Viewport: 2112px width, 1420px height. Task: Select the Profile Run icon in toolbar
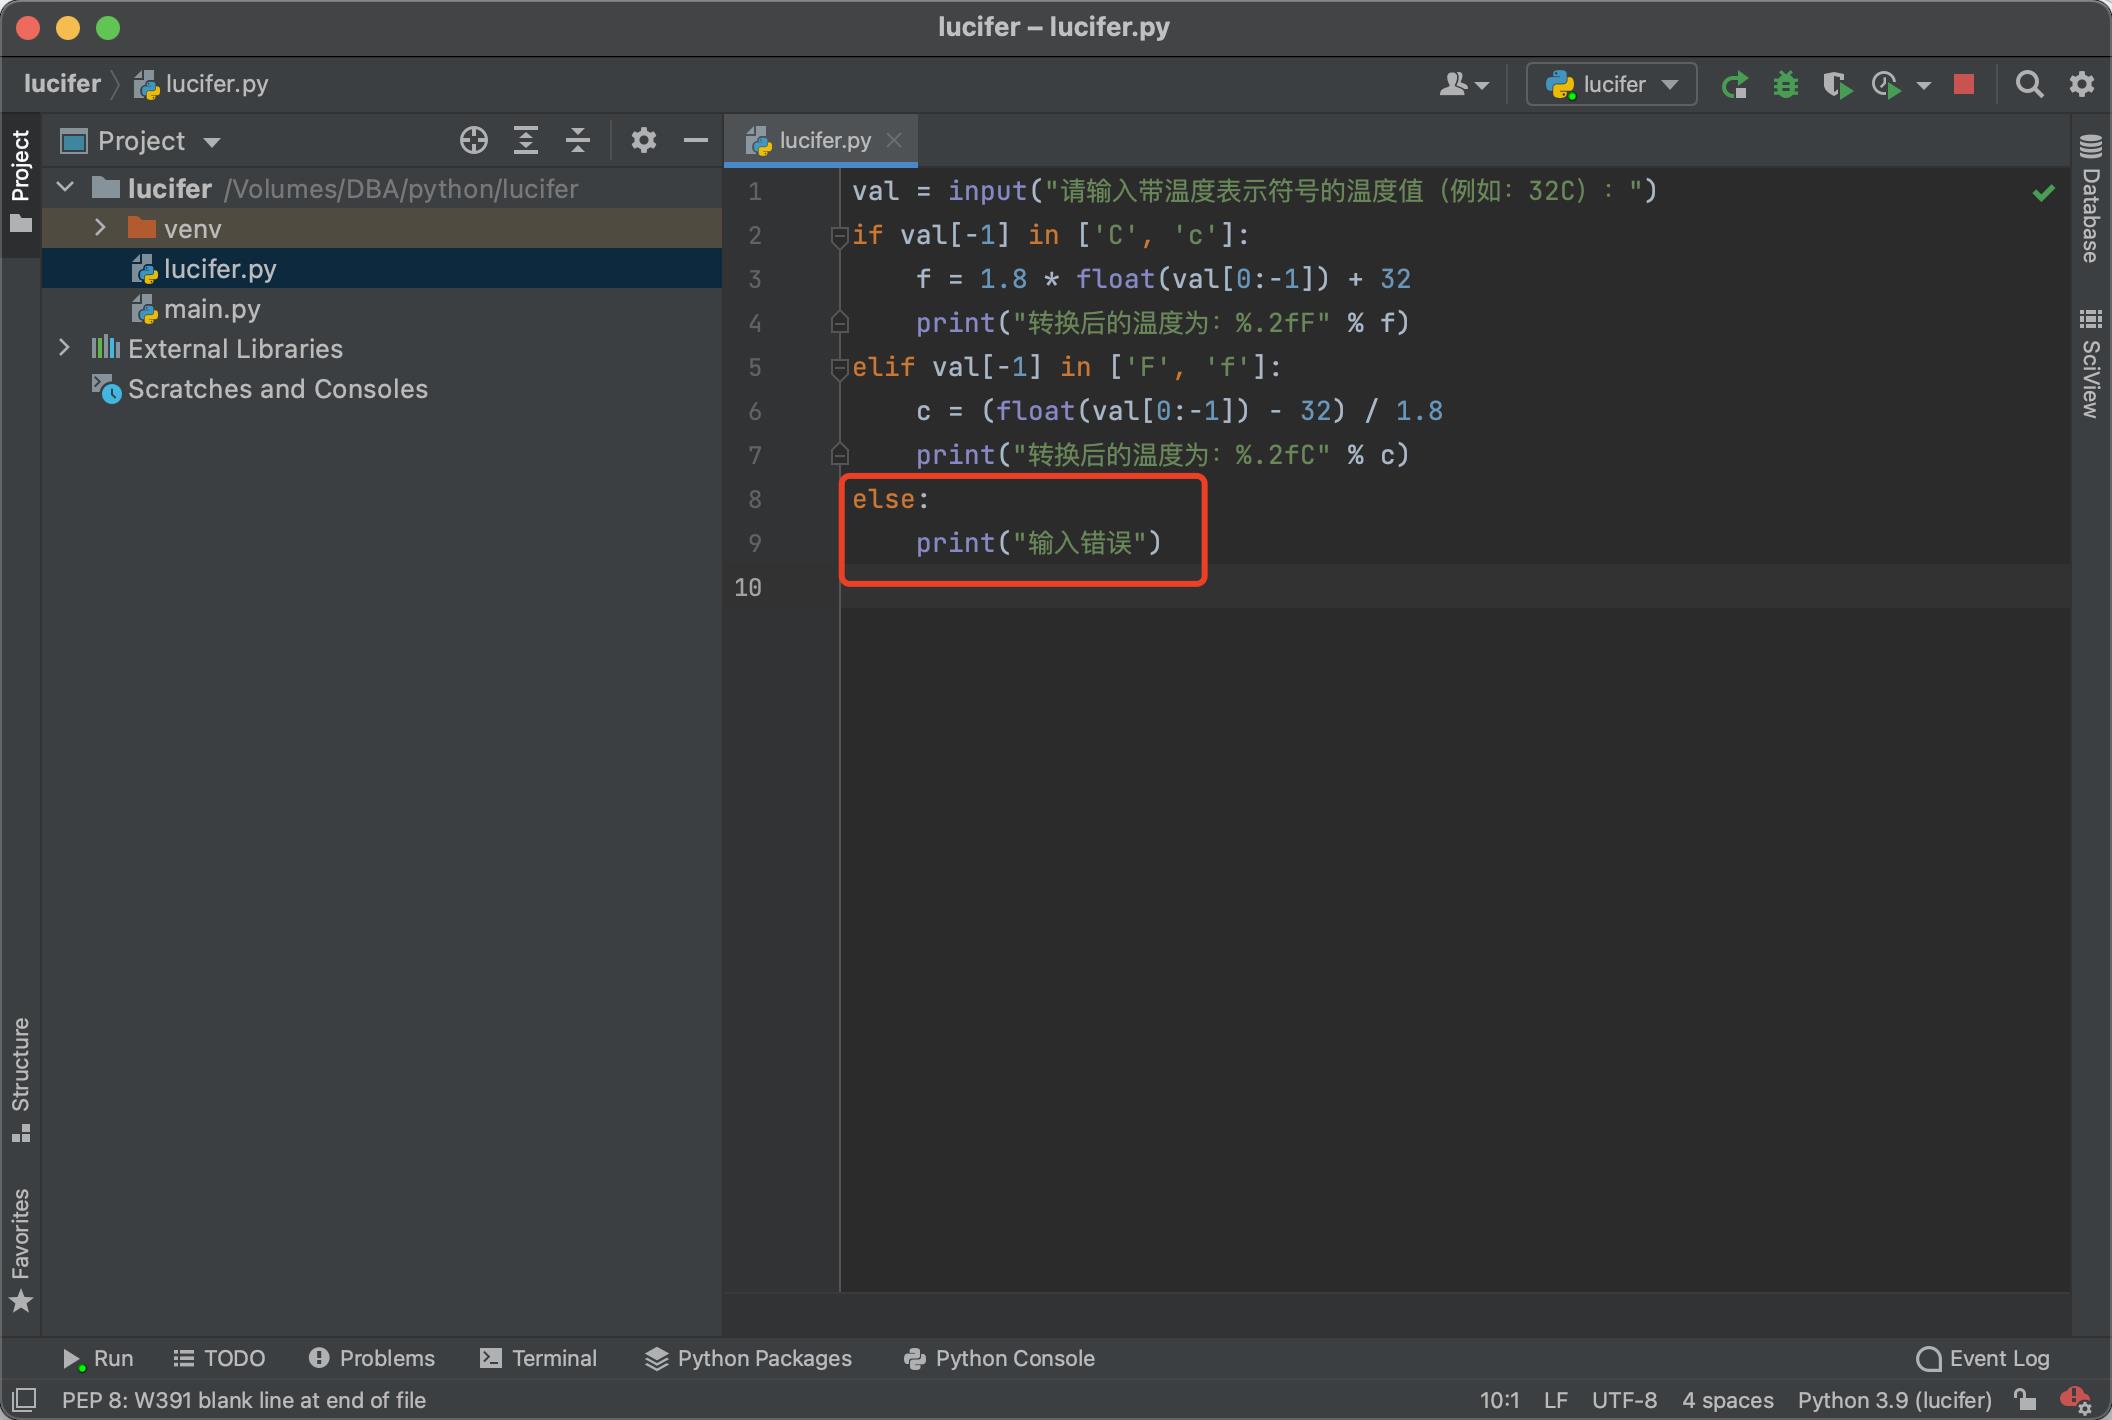[x=1890, y=84]
